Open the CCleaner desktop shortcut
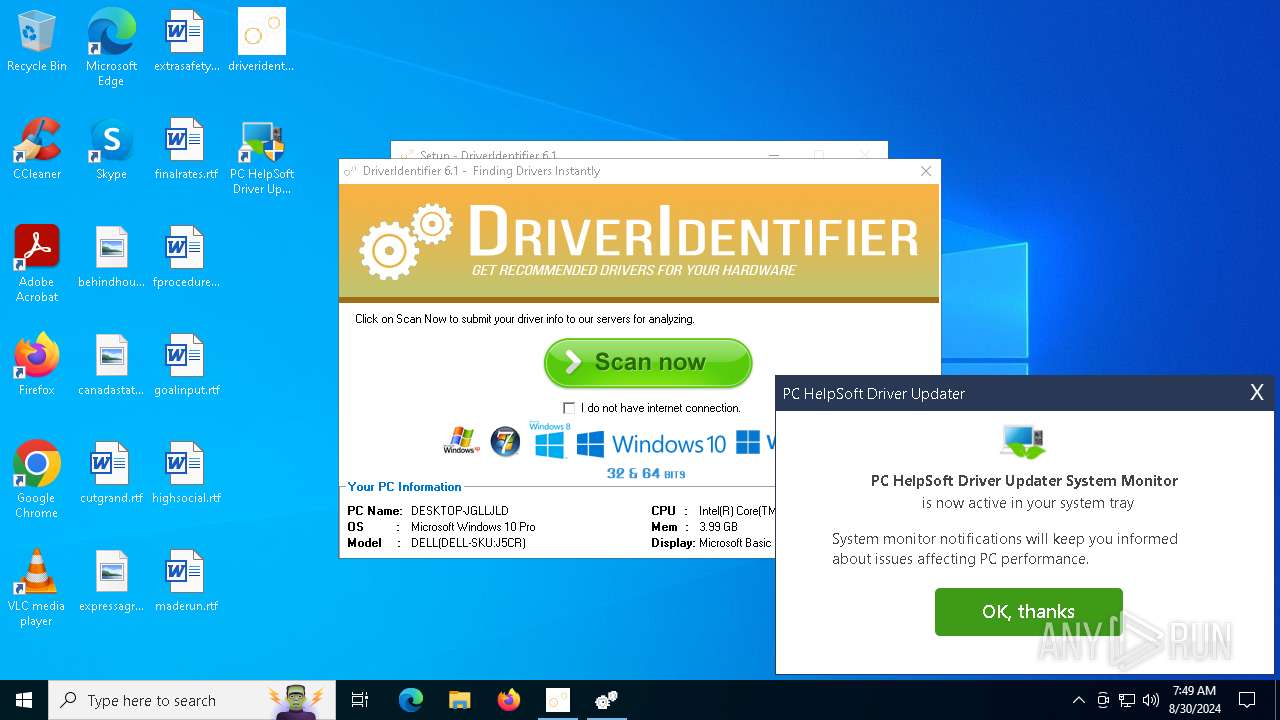This screenshot has height=720, width=1280. (37, 150)
